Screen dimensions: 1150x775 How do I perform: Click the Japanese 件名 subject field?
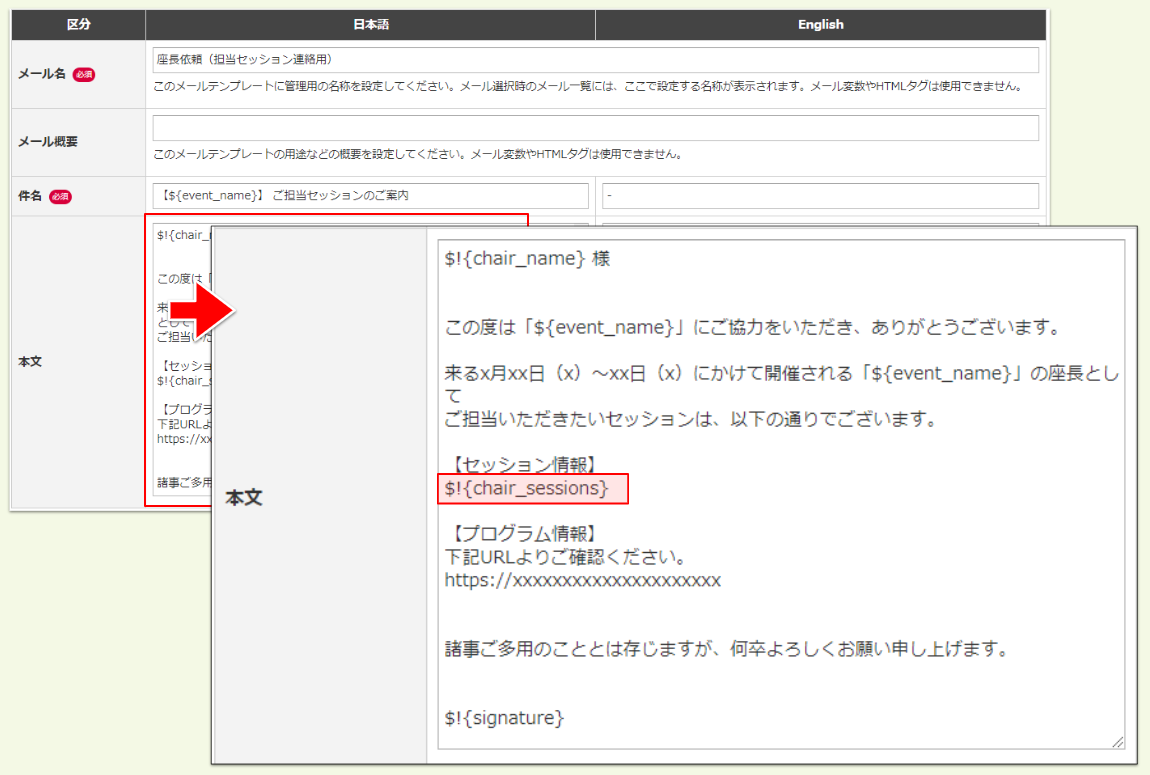pyautogui.click(x=370, y=196)
